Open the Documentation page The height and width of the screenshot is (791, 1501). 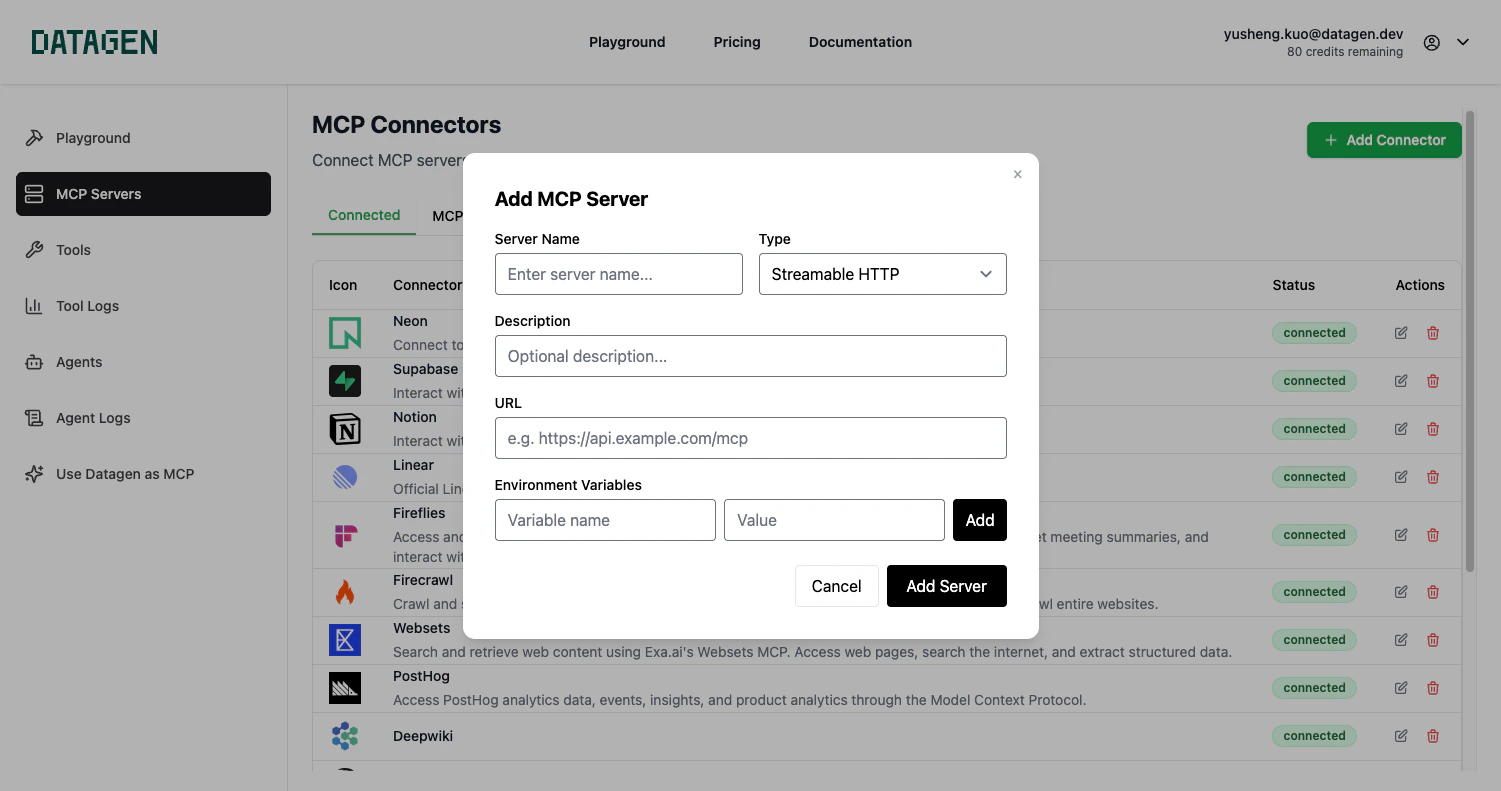pos(860,41)
